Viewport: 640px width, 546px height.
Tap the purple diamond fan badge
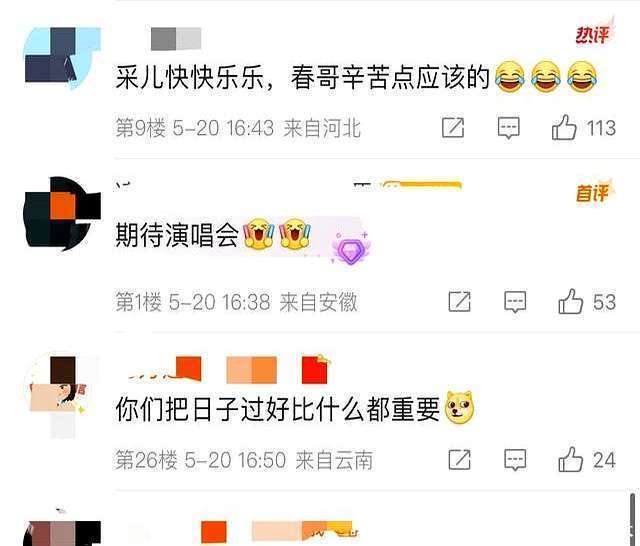point(351,248)
